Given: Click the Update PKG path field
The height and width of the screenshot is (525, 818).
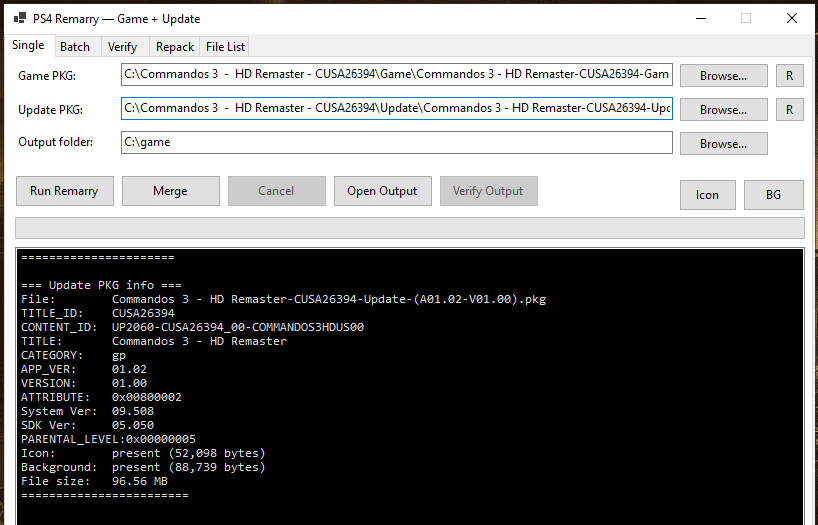Looking at the screenshot, I should point(396,109).
